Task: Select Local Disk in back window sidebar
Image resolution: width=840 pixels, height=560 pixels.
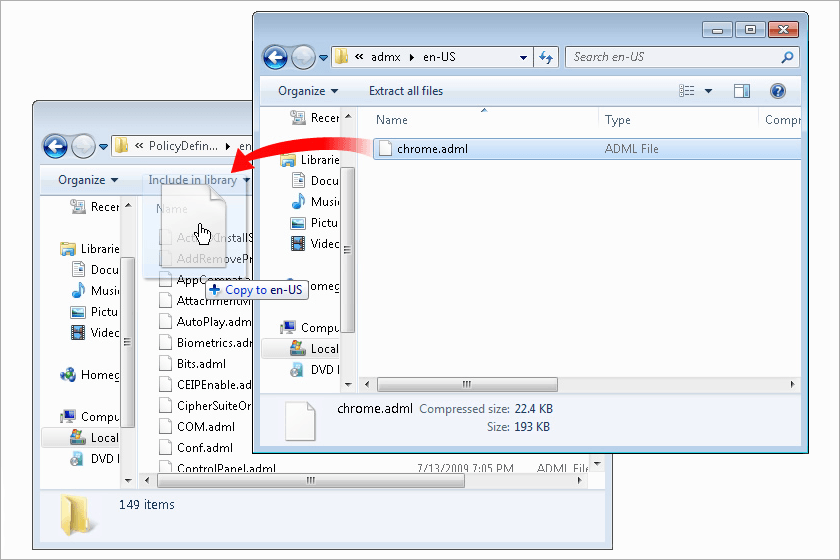Action: (94, 438)
